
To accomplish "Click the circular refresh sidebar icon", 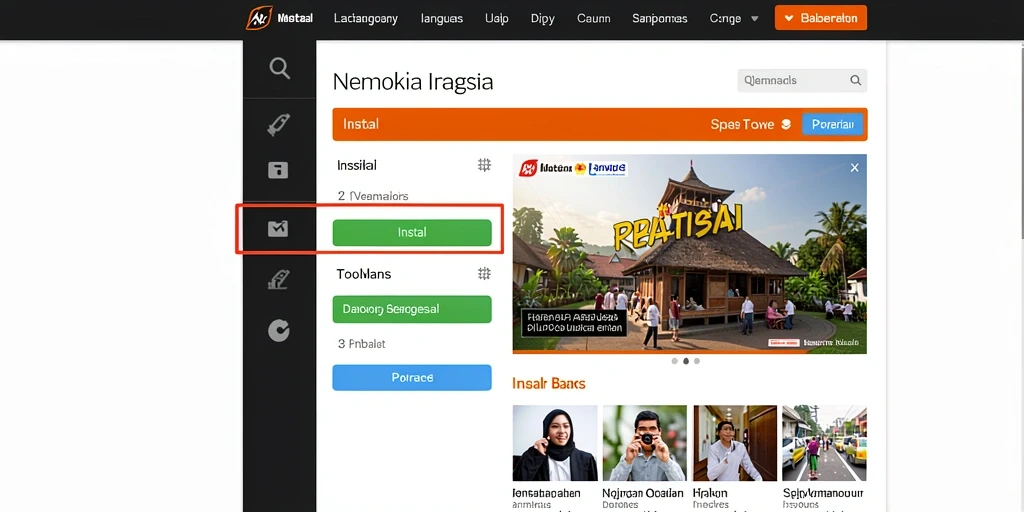I will 278,331.
